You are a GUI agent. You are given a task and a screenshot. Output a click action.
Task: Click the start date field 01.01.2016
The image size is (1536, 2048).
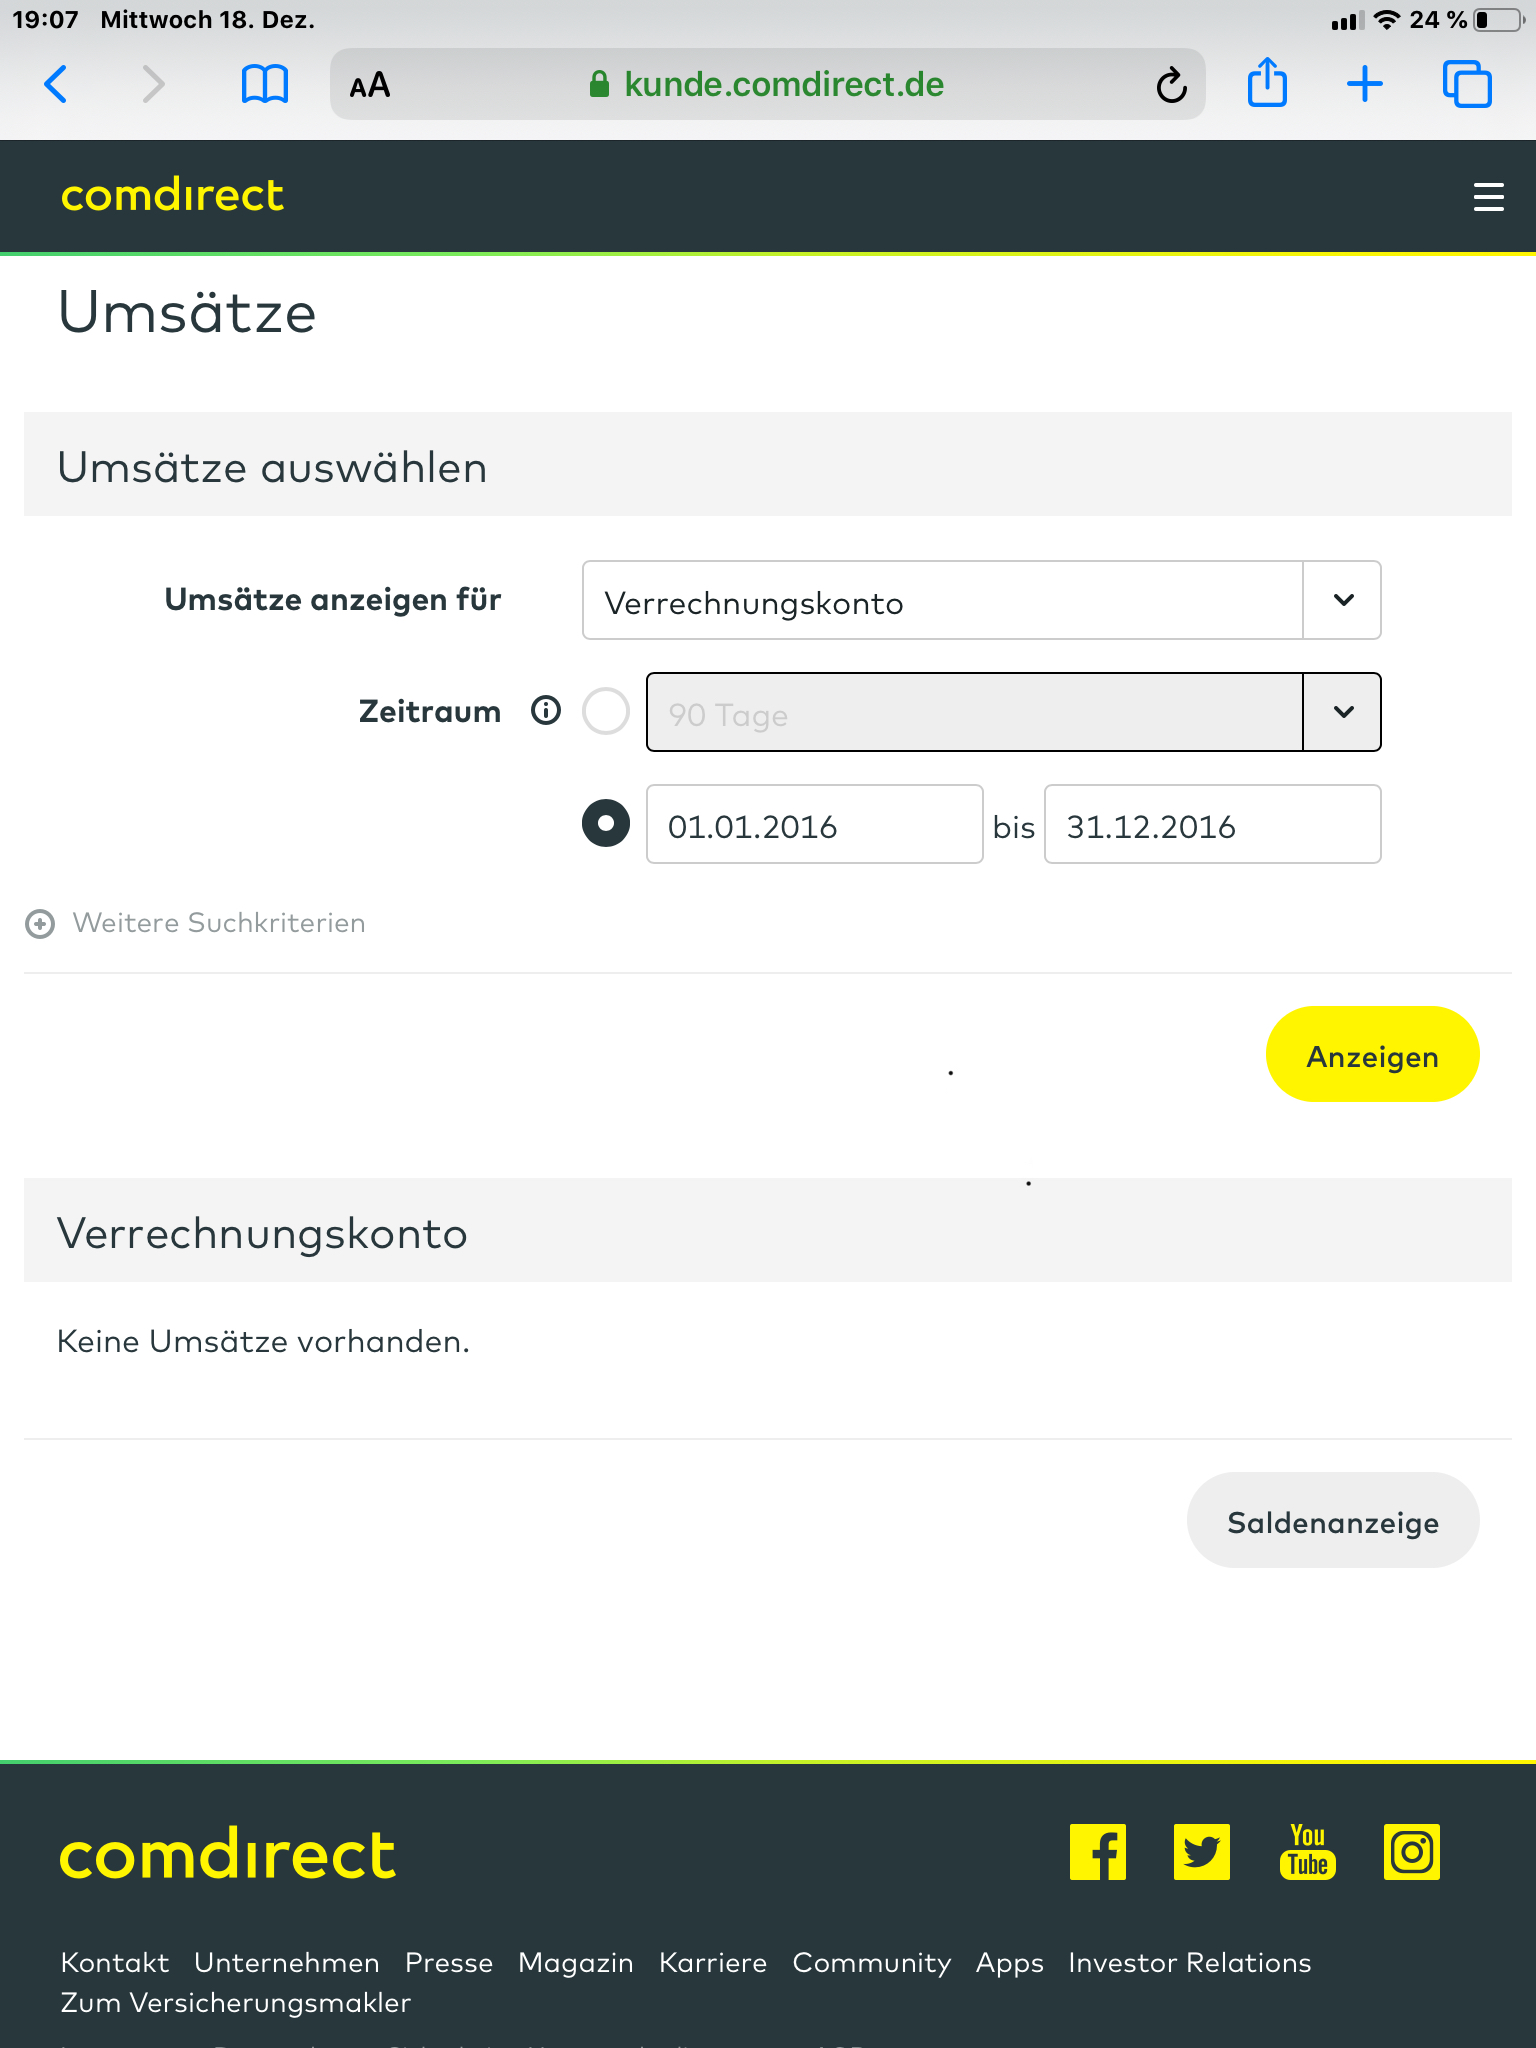click(x=814, y=825)
